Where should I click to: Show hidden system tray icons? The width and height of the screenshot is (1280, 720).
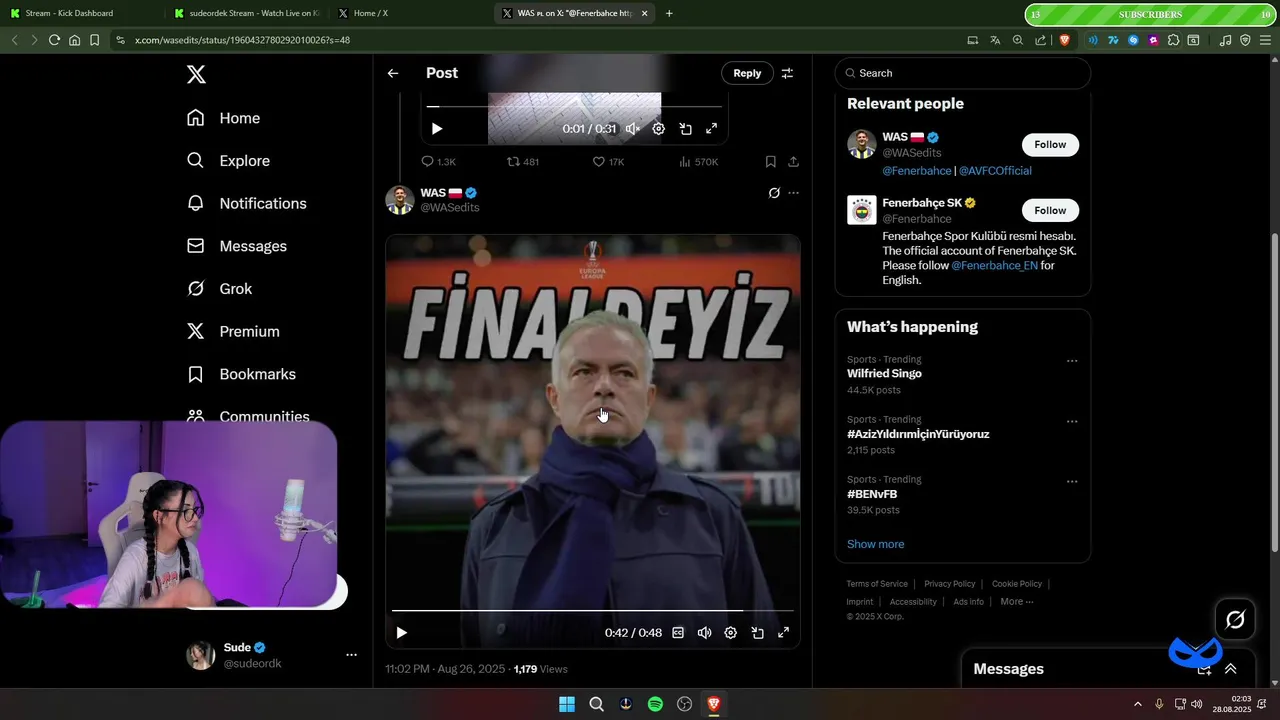click(1137, 704)
